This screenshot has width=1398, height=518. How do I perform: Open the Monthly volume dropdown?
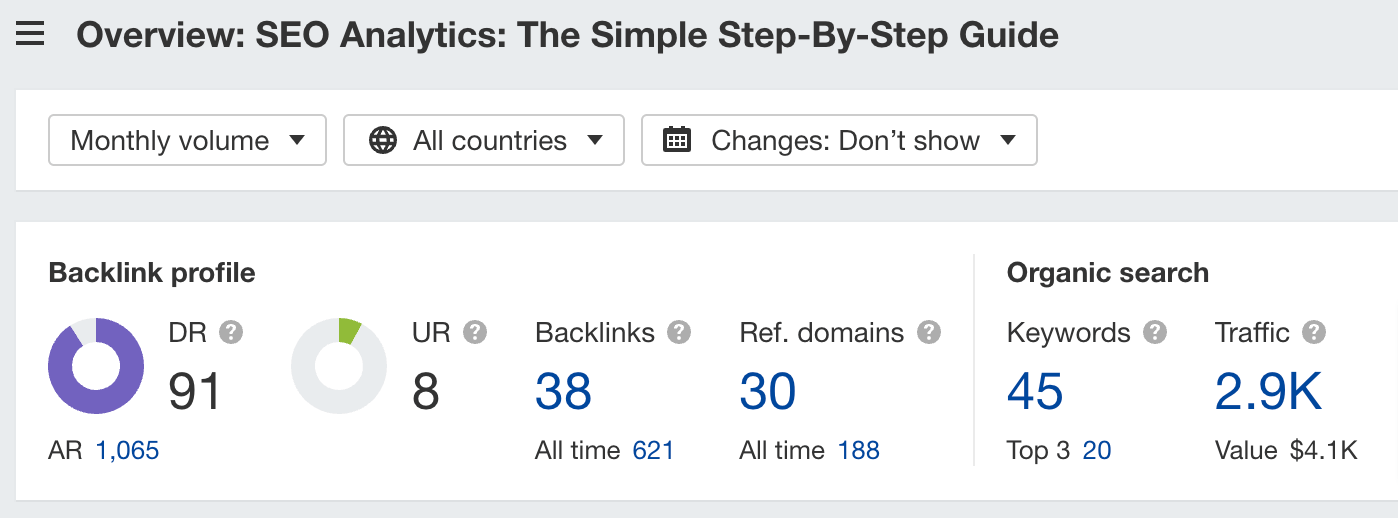pos(187,141)
